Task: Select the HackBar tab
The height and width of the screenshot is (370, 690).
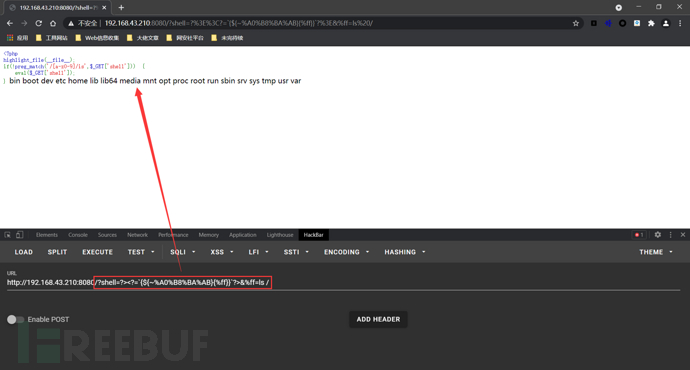Action: tap(313, 235)
